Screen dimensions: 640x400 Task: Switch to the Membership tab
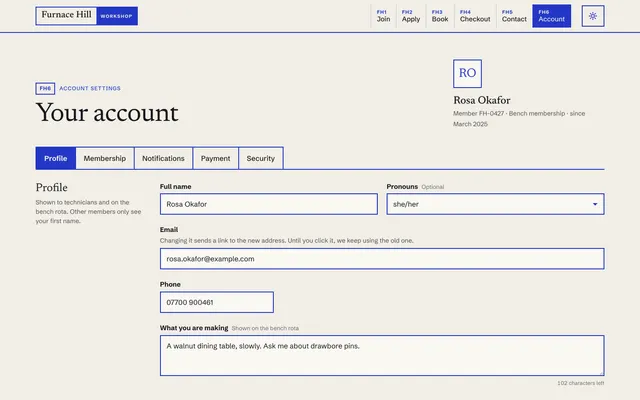click(x=105, y=158)
